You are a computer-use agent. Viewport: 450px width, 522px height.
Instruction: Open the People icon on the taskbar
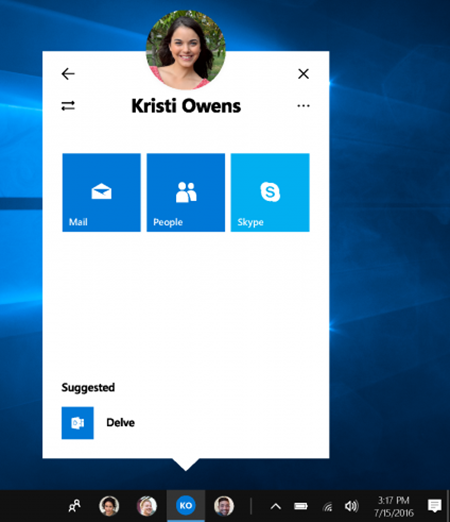[75, 506]
